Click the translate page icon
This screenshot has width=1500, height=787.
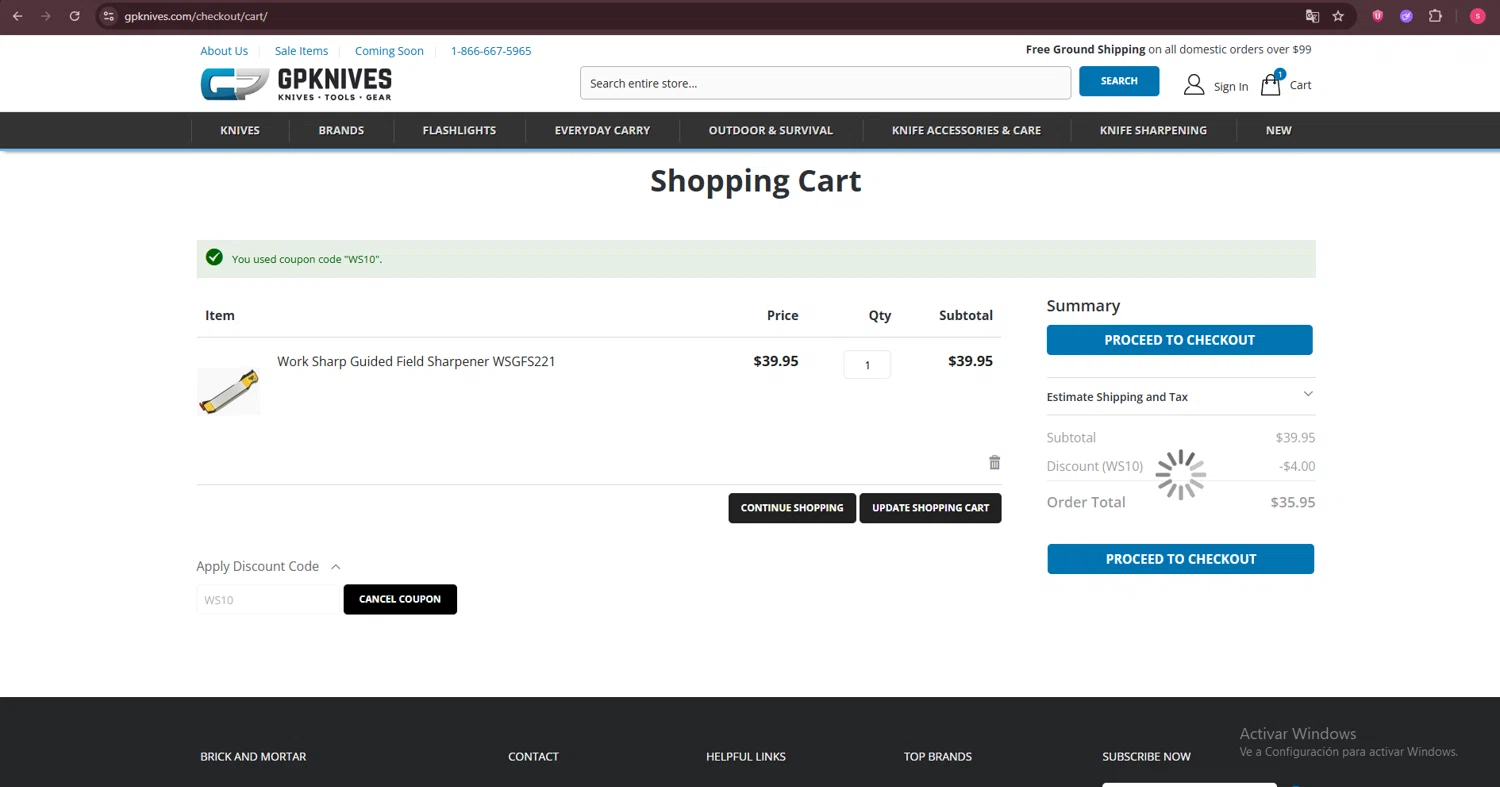(1312, 16)
